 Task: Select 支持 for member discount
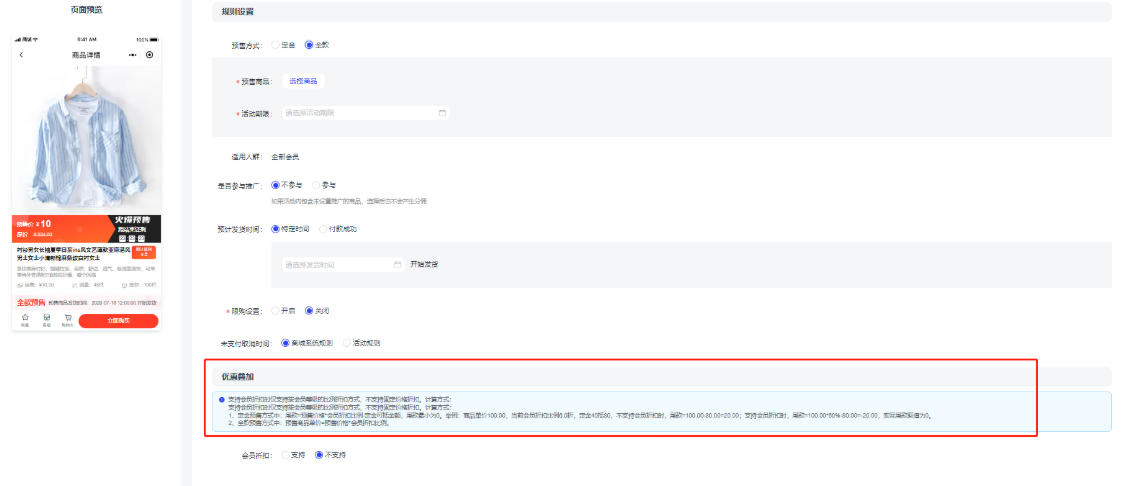click(x=284, y=455)
